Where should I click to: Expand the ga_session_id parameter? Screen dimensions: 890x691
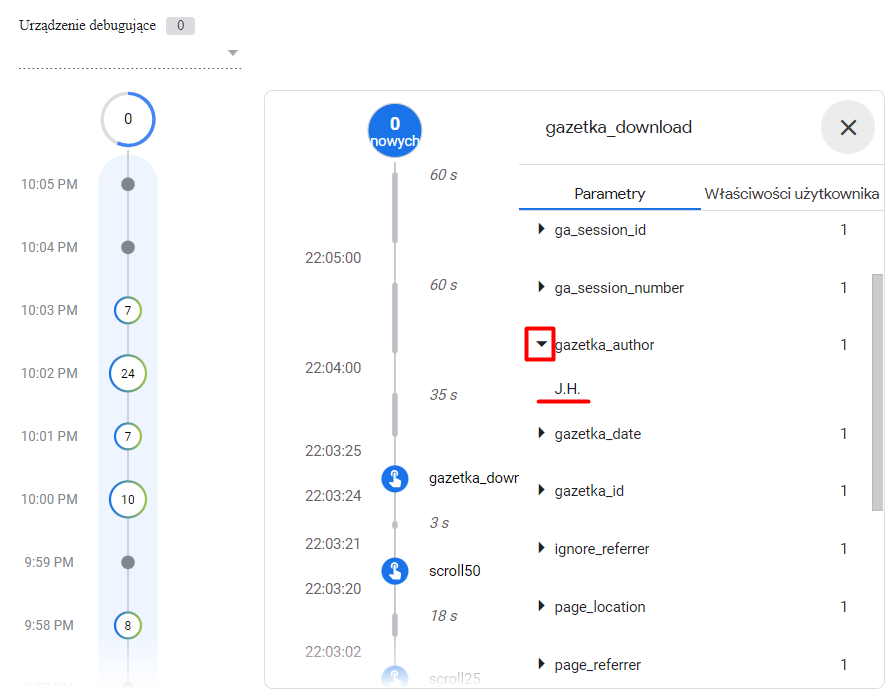pyautogui.click(x=541, y=229)
